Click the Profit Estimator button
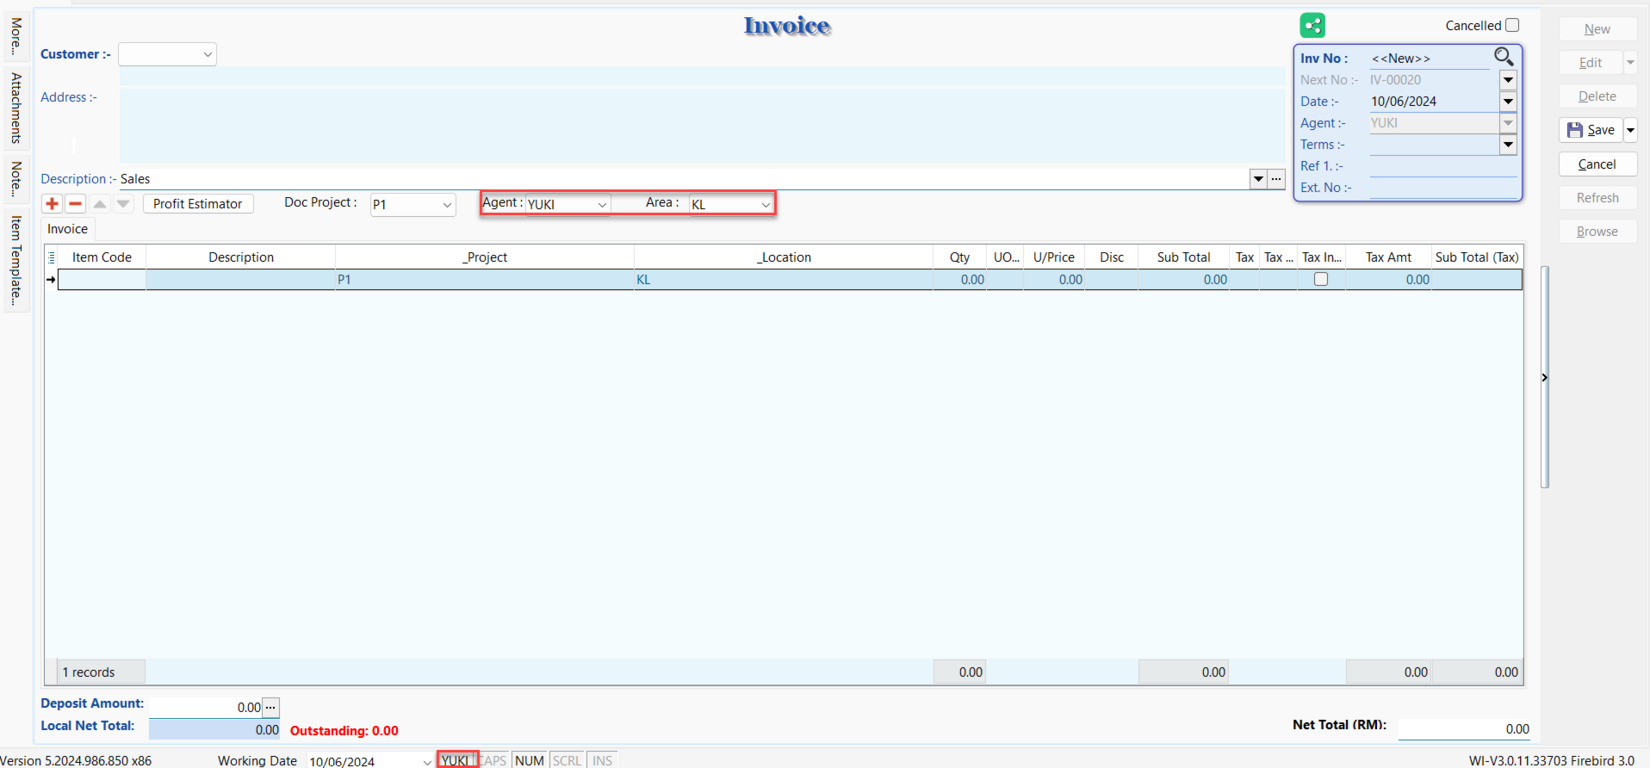This screenshot has width=1650, height=768. (197, 203)
